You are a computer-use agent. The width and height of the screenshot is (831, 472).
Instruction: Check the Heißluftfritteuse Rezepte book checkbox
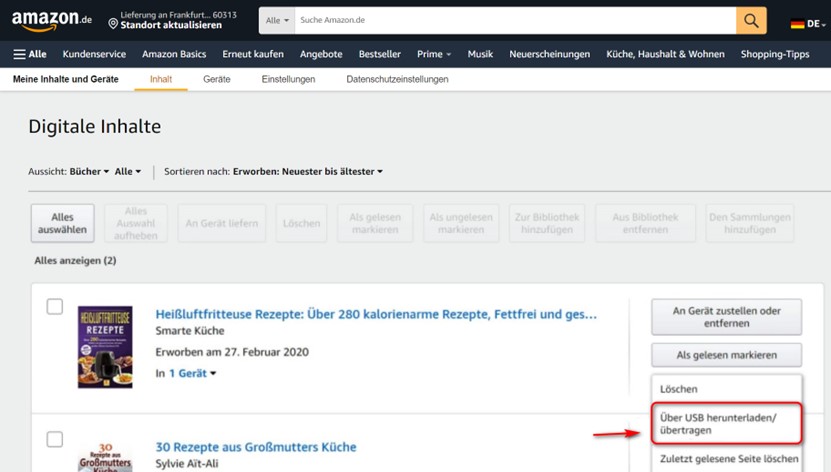tap(55, 307)
